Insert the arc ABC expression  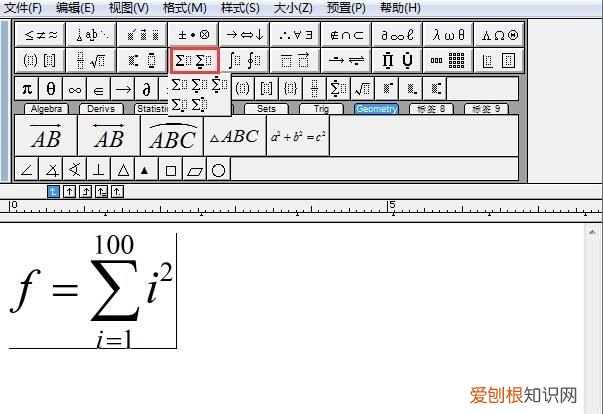172,136
